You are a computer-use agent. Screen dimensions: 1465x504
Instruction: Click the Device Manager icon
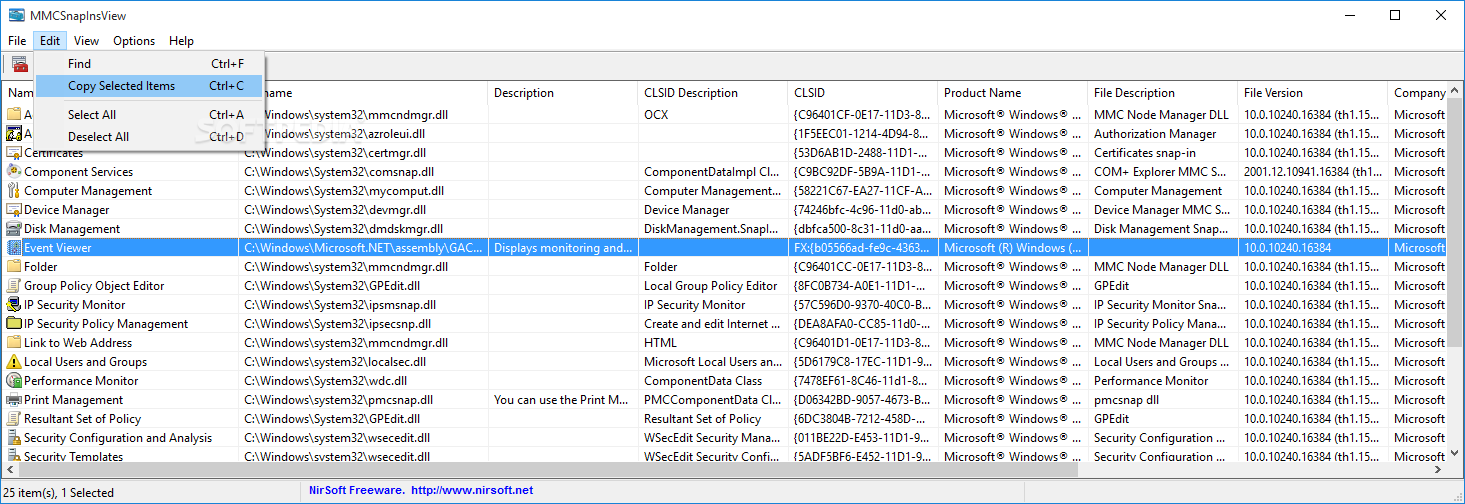[x=14, y=210]
